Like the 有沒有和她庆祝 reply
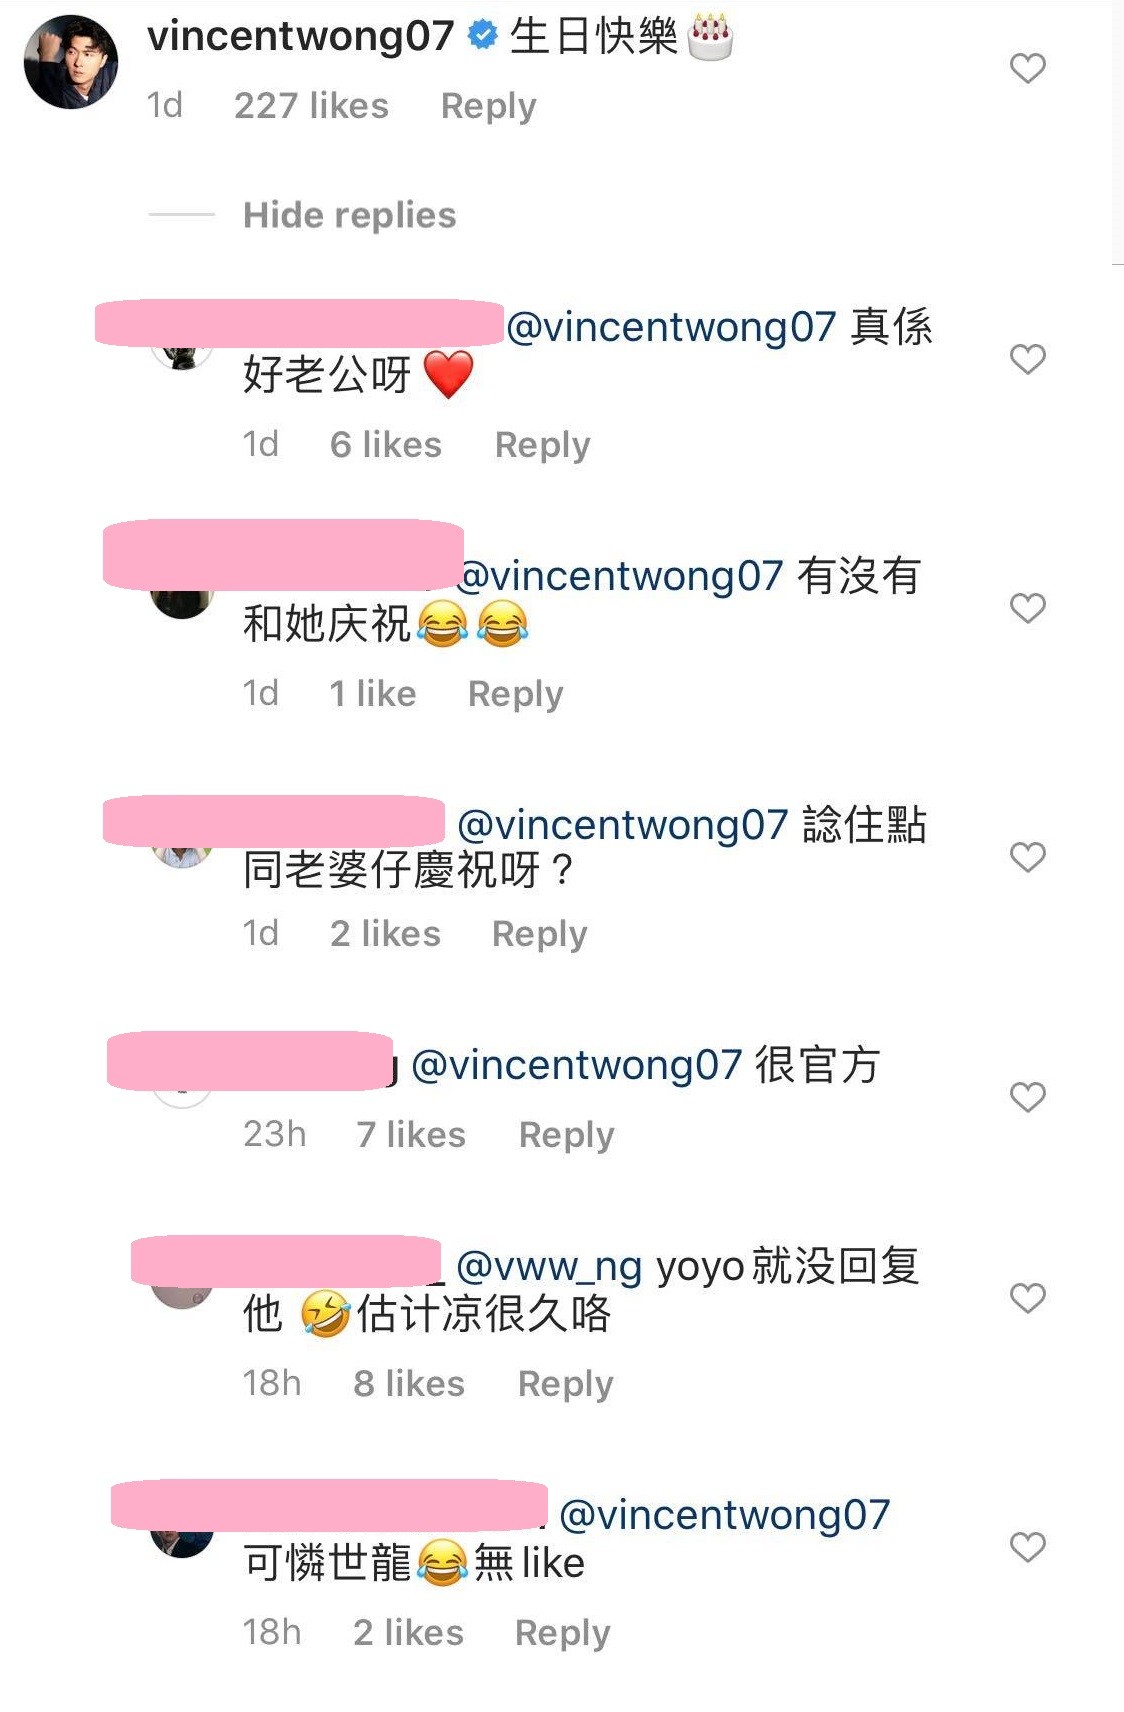Image resolution: width=1124 pixels, height=1712 pixels. (1027, 608)
